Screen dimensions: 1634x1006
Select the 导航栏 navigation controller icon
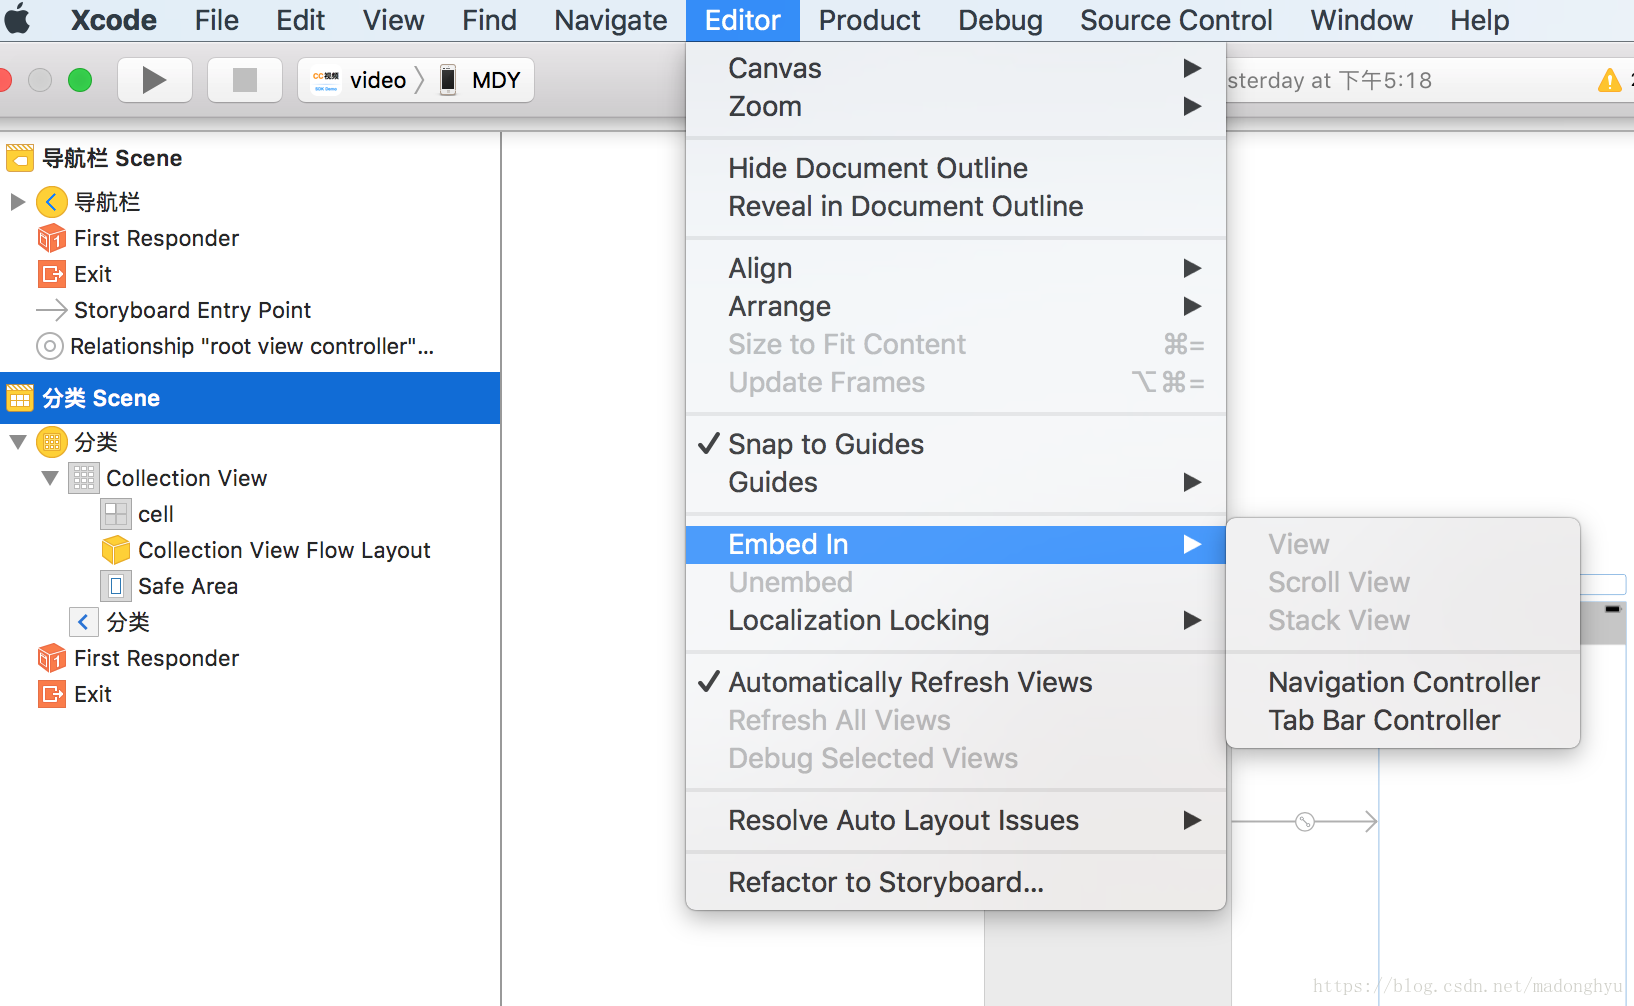[x=52, y=202]
